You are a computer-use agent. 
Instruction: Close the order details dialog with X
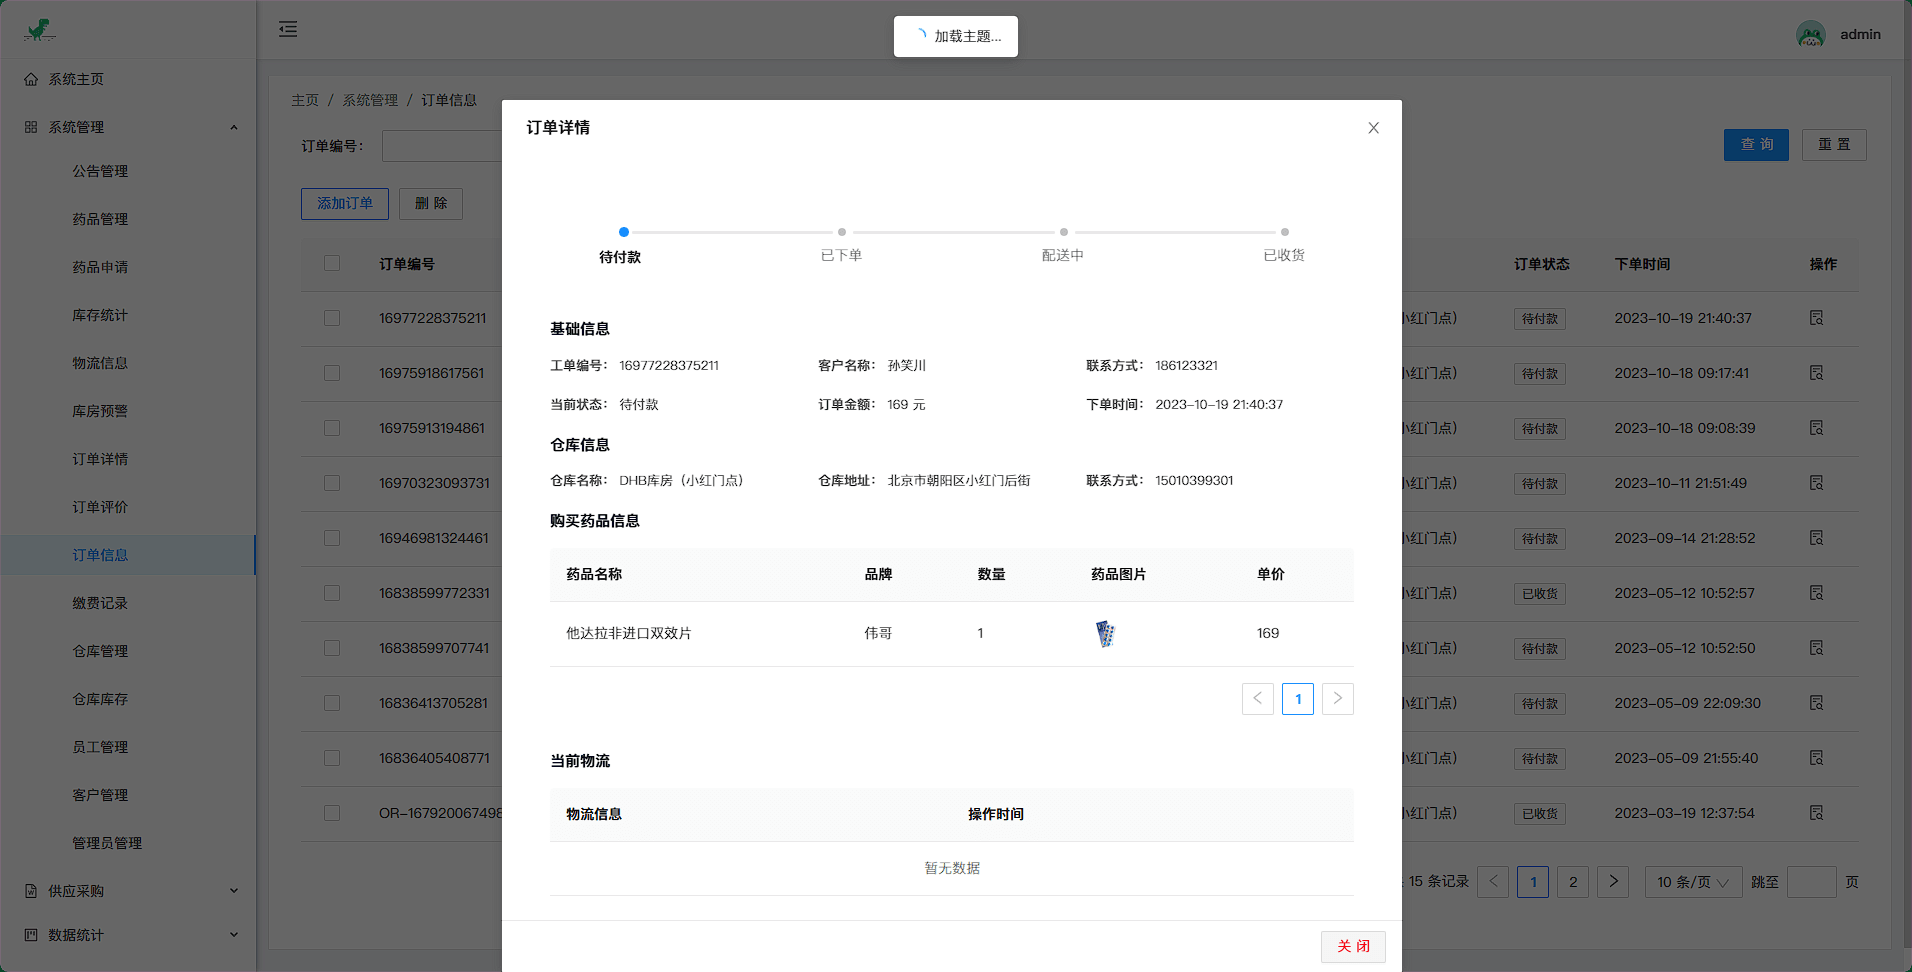coord(1373,128)
